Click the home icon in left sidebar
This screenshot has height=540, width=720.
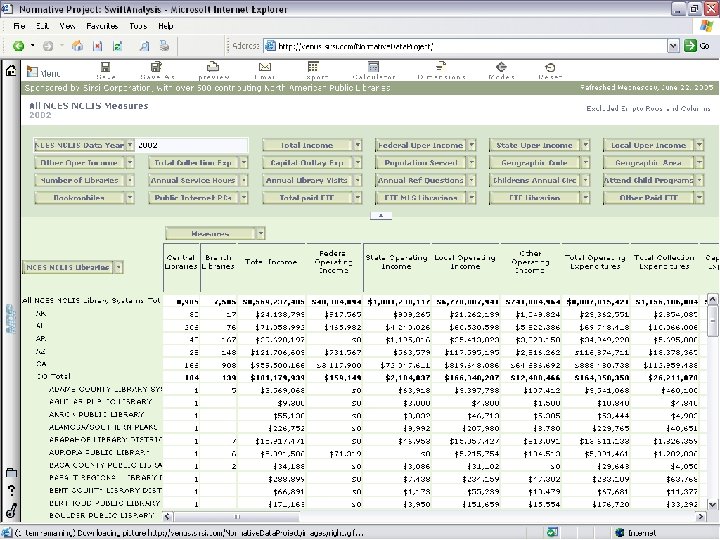tap(10, 71)
